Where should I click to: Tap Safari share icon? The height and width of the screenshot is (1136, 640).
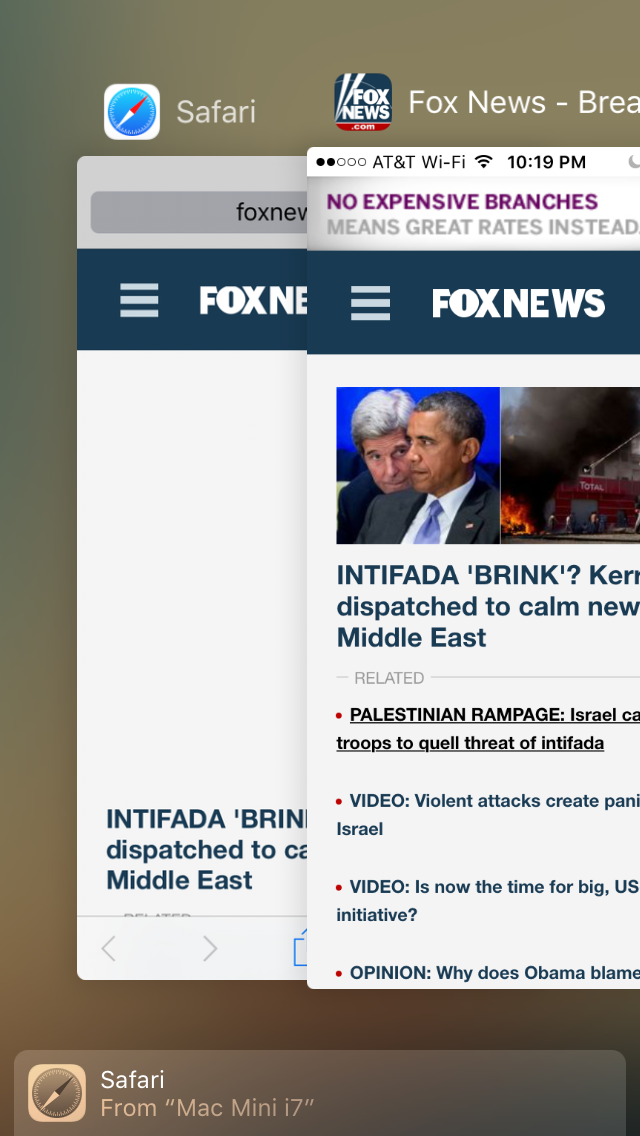[x=301, y=946]
